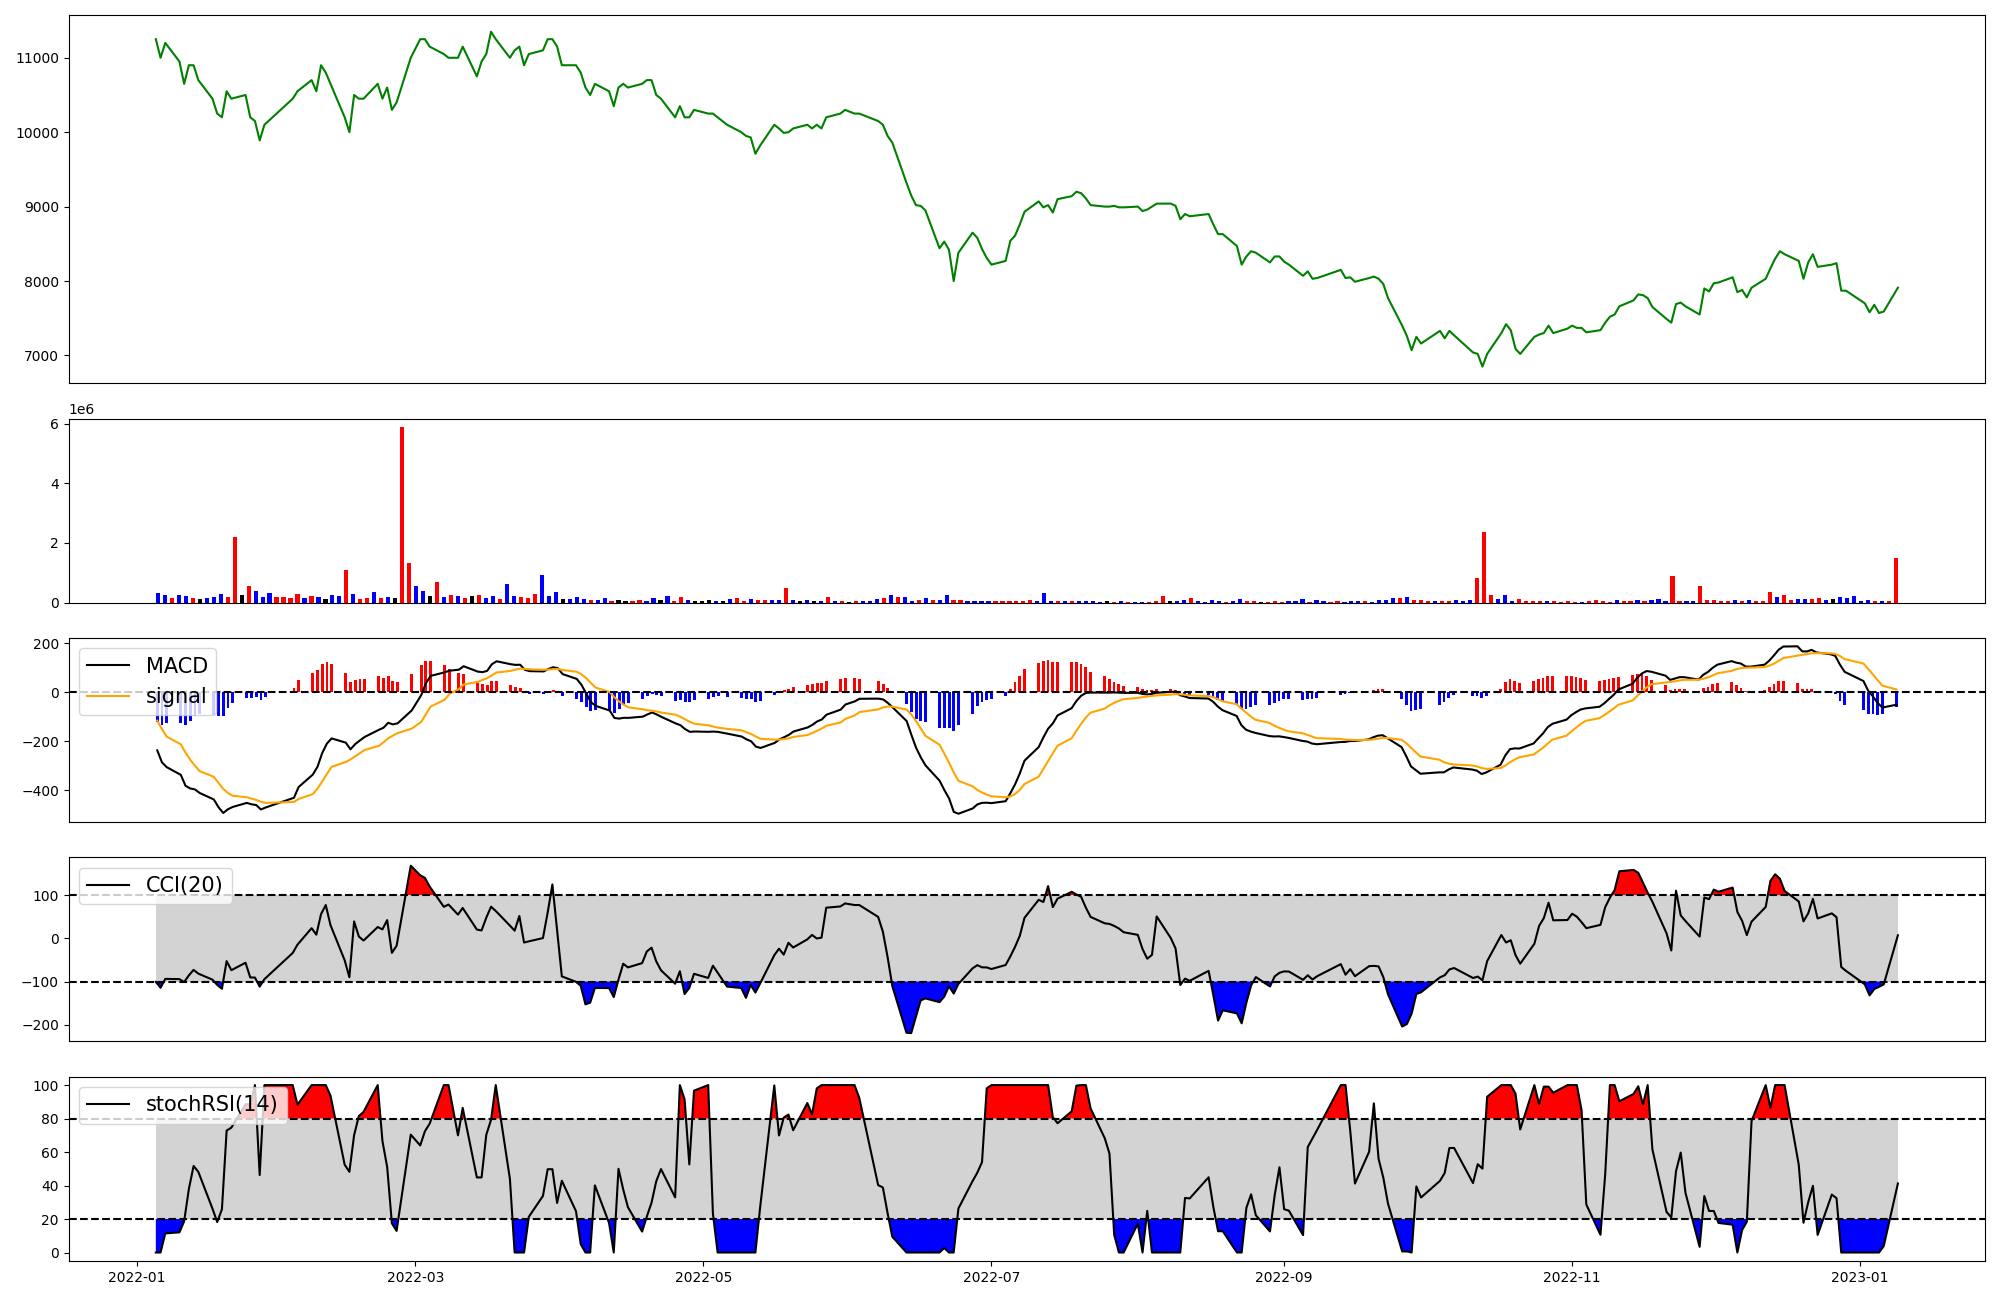Click the -400 MACD axis label
This screenshot has height=1300, width=2000.
point(42,791)
